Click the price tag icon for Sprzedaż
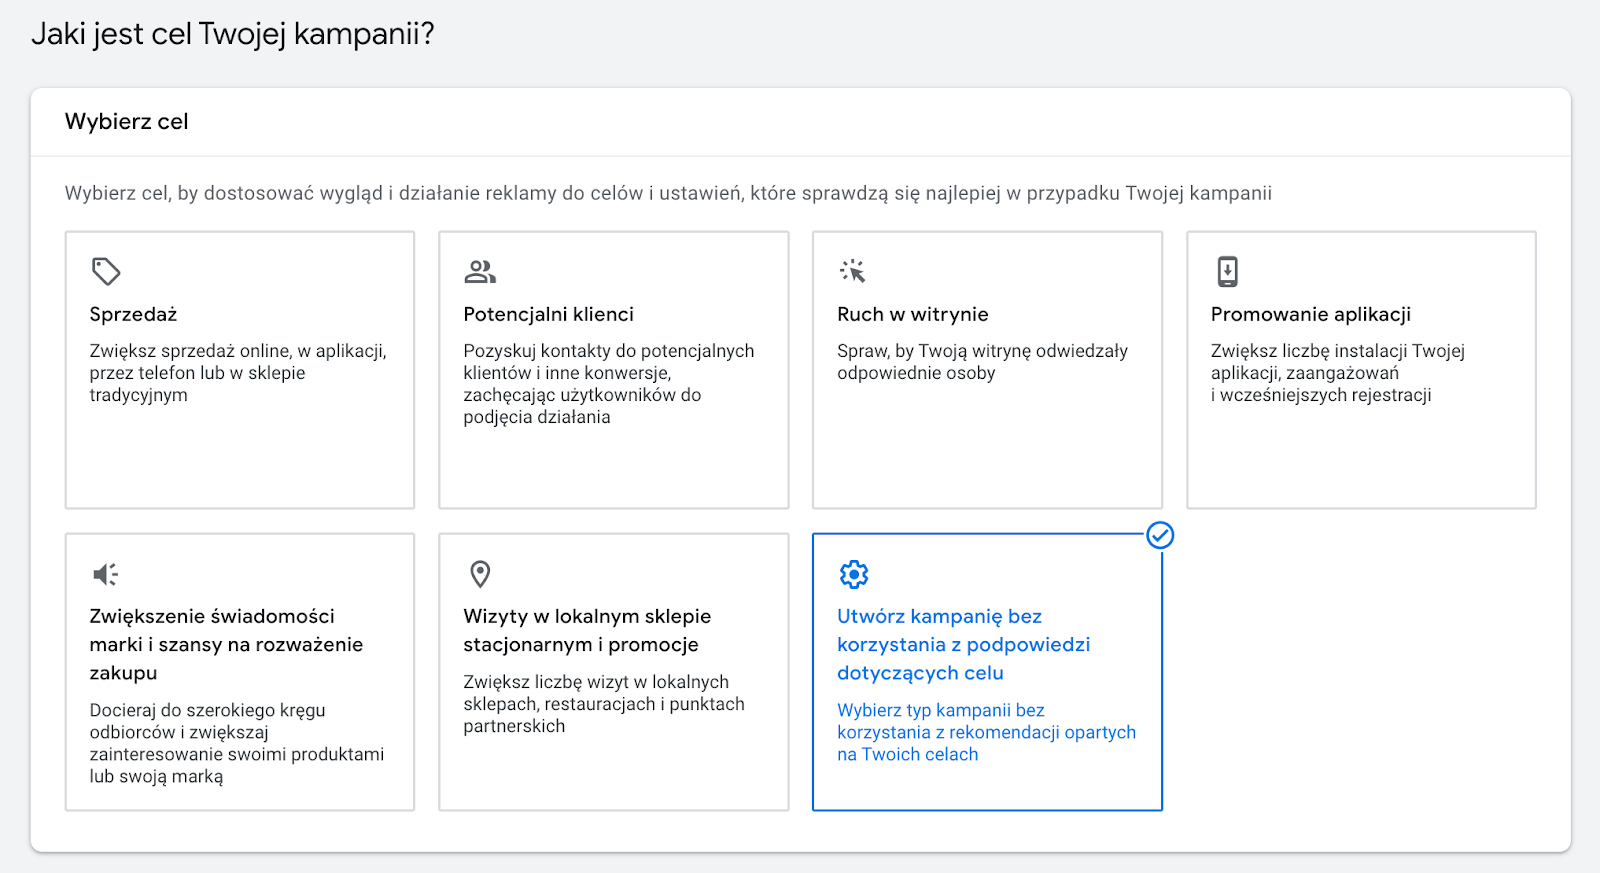Viewport: 1600px width, 873px height. [106, 271]
